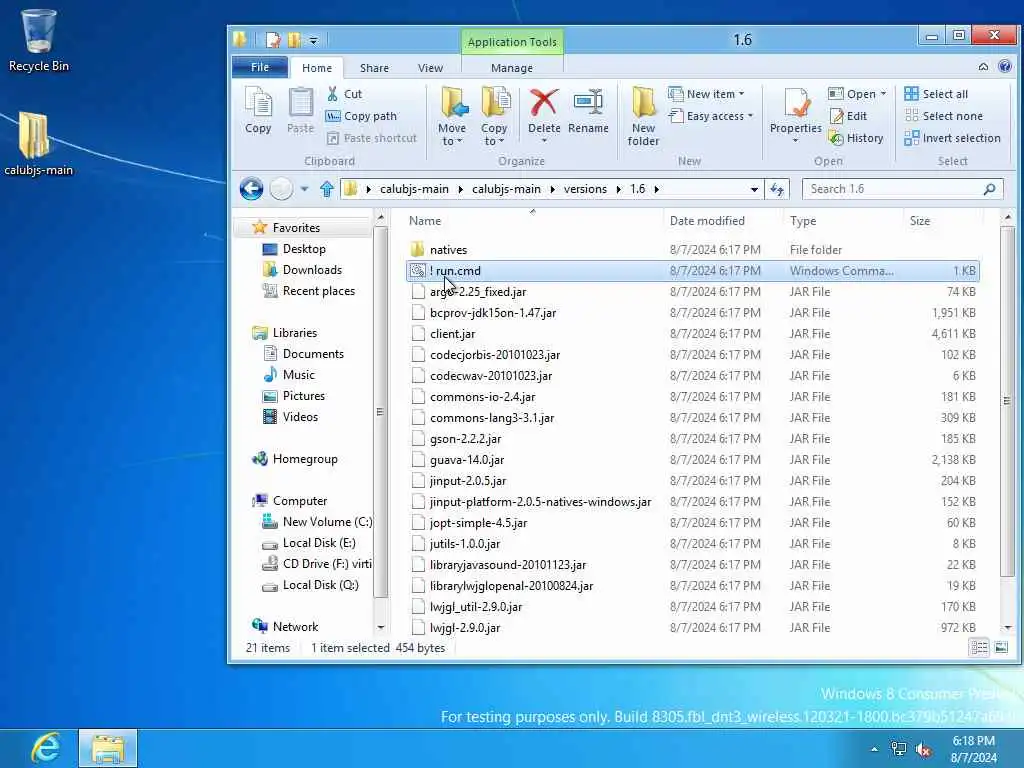1024x768 pixels.
Task: Open Desktop under Favorites
Action: (304, 249)
